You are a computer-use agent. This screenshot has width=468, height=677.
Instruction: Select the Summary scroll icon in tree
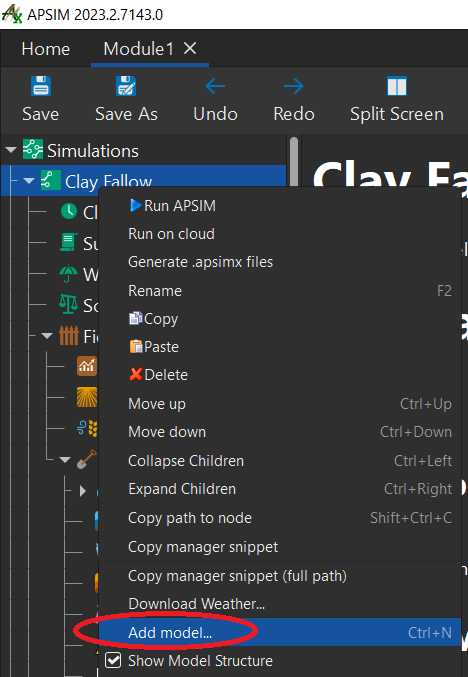(69, 243)
